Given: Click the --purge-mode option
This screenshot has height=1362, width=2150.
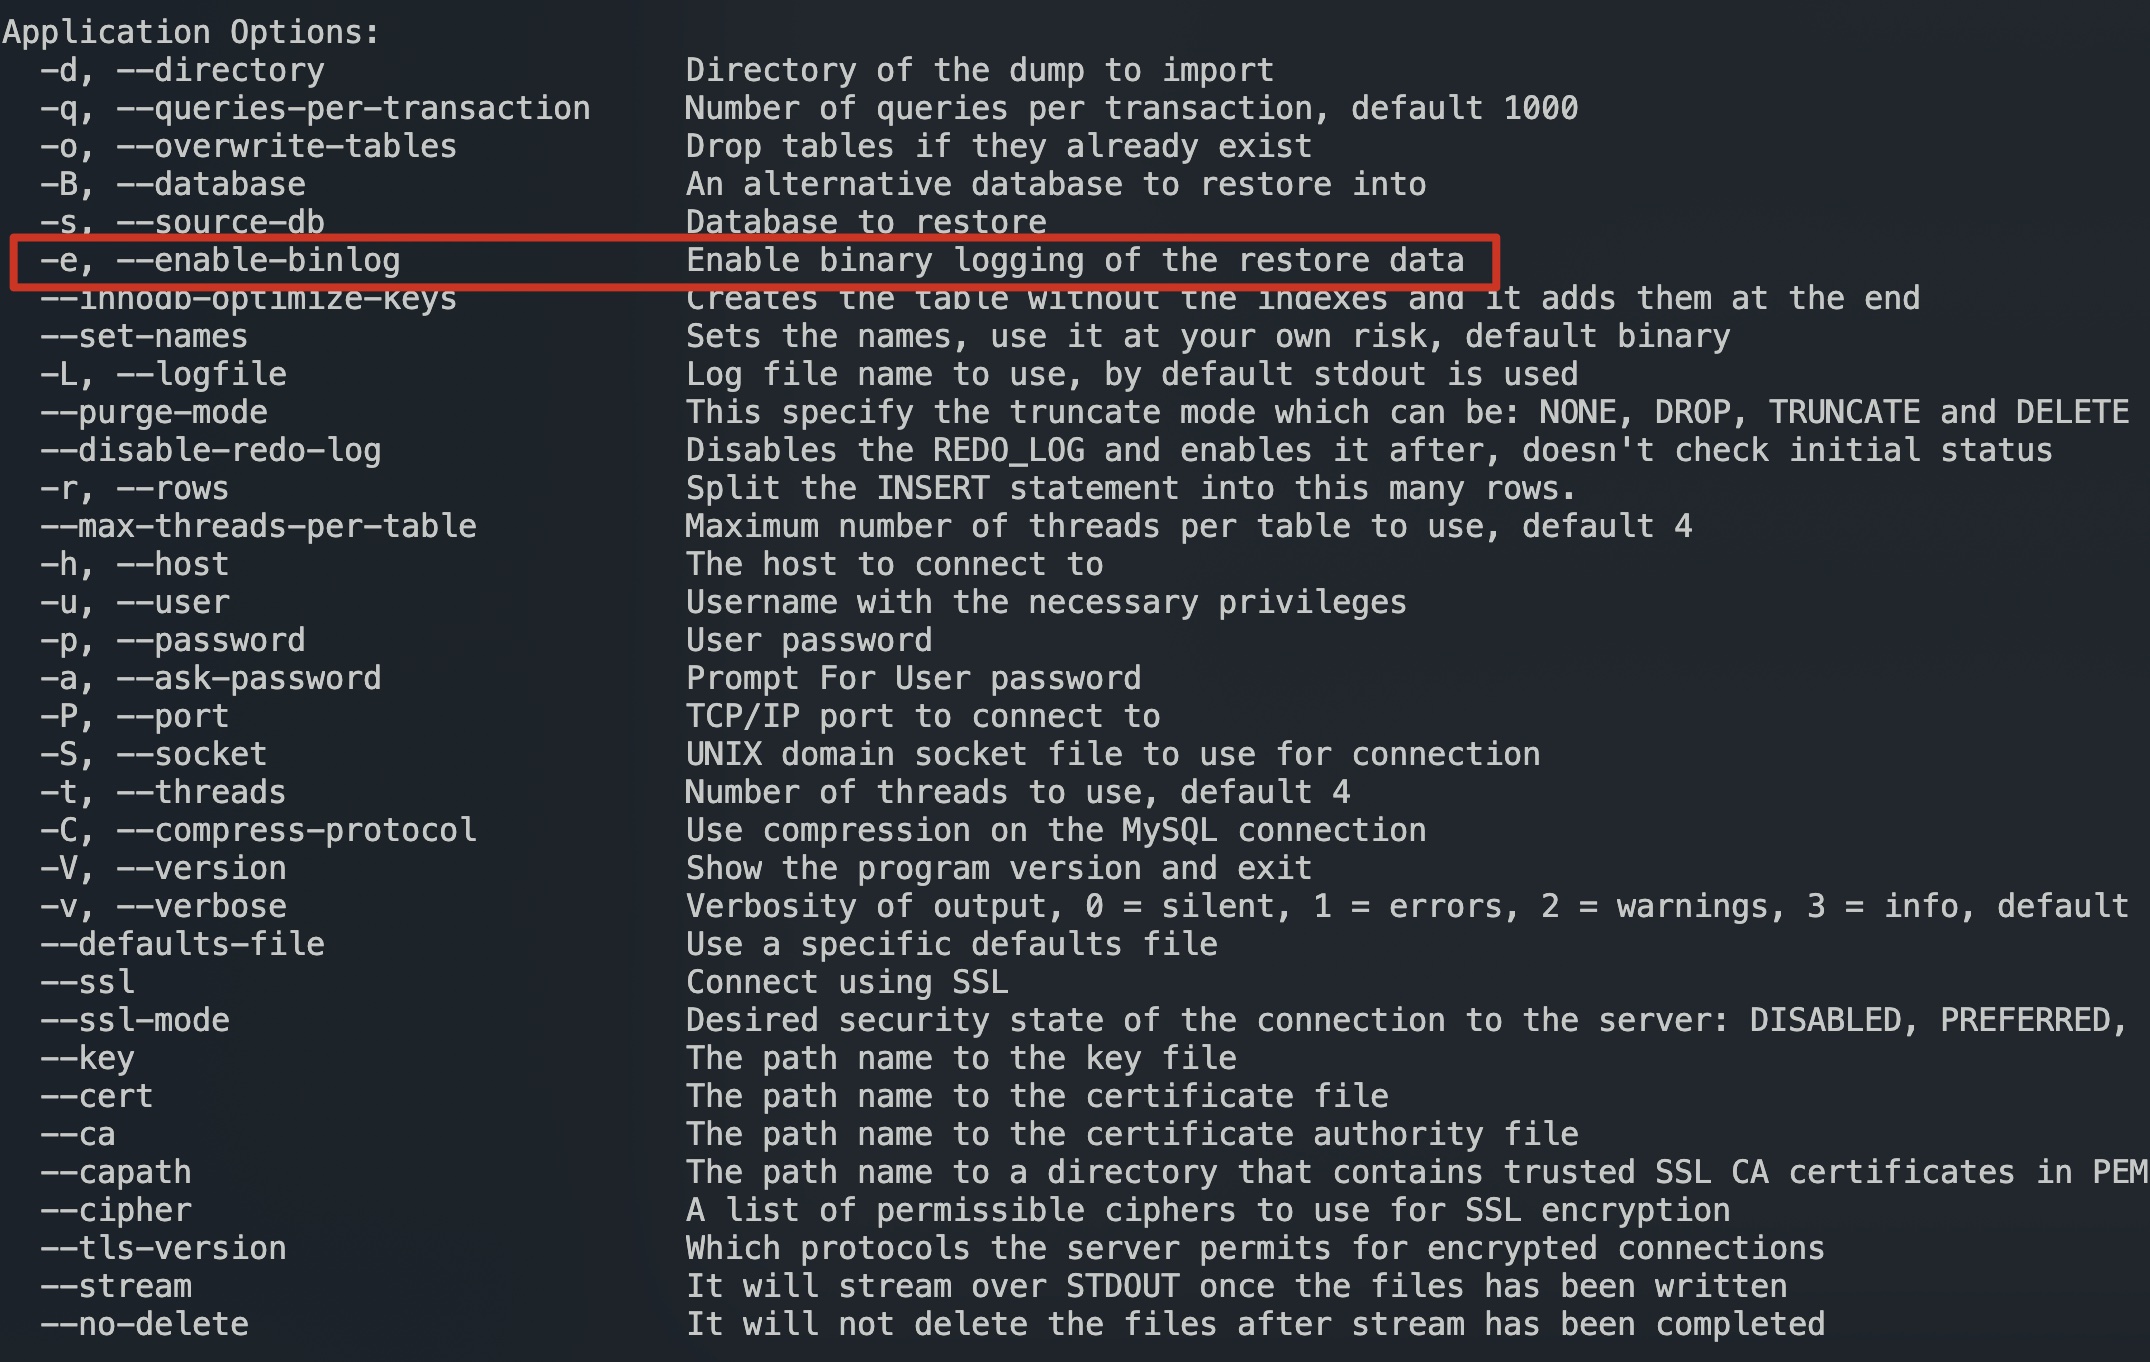Looking at the screenshot, I should [x=154, y=413].
